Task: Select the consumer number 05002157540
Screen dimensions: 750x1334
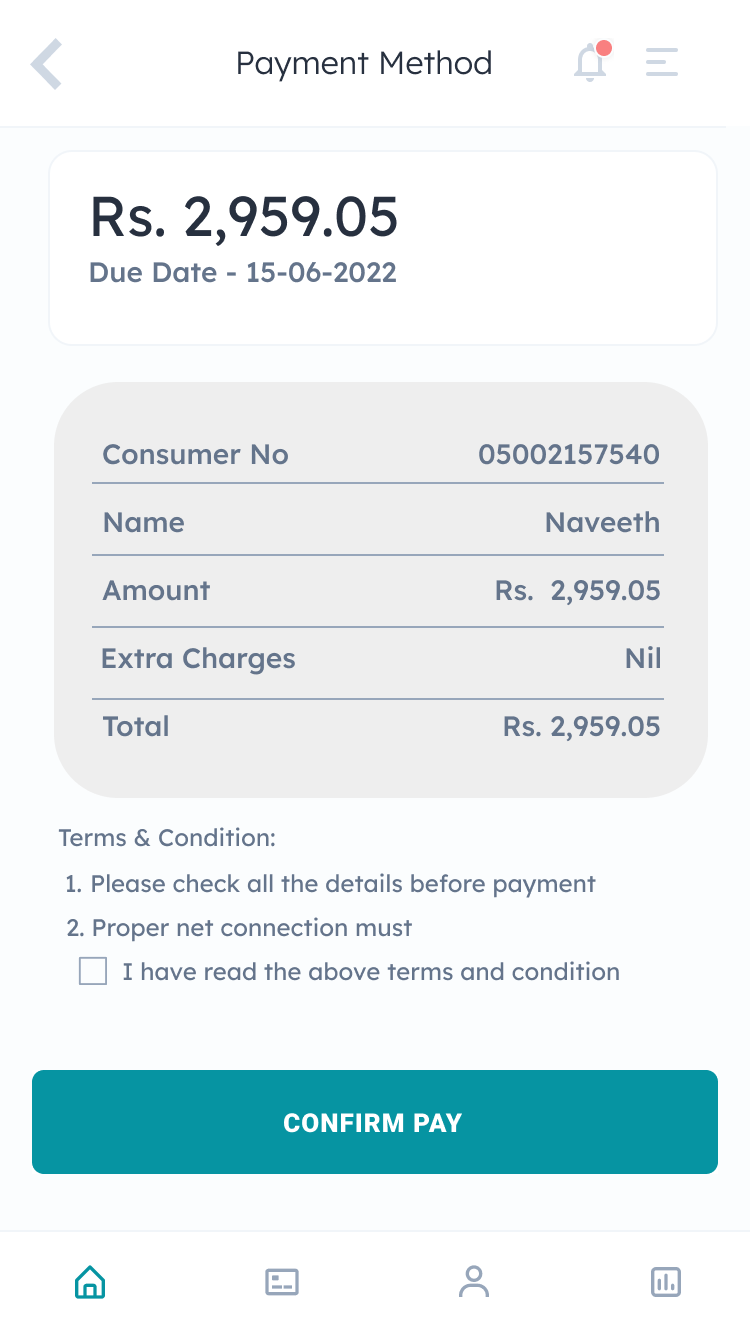Action: tap(569, 455)
